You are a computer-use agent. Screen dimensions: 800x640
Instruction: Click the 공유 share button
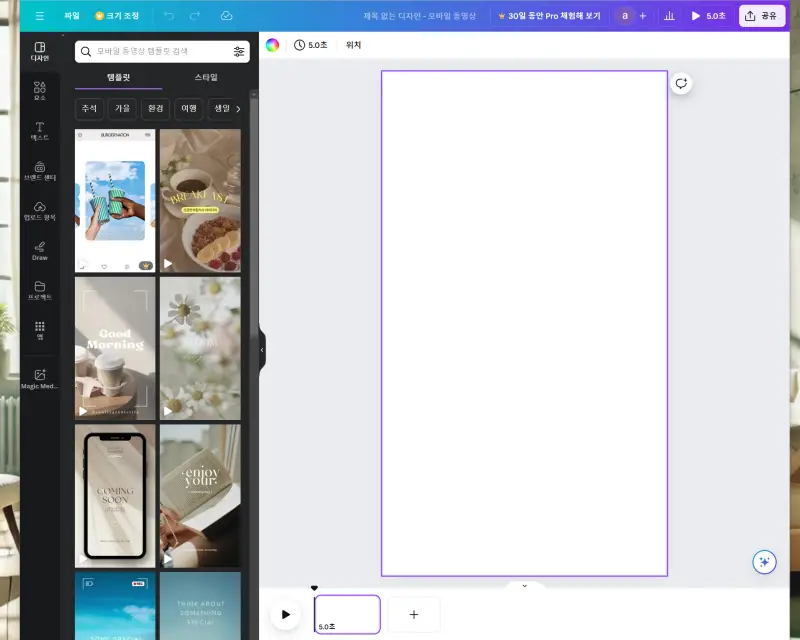pyautogui.click(x=761, y=16)
